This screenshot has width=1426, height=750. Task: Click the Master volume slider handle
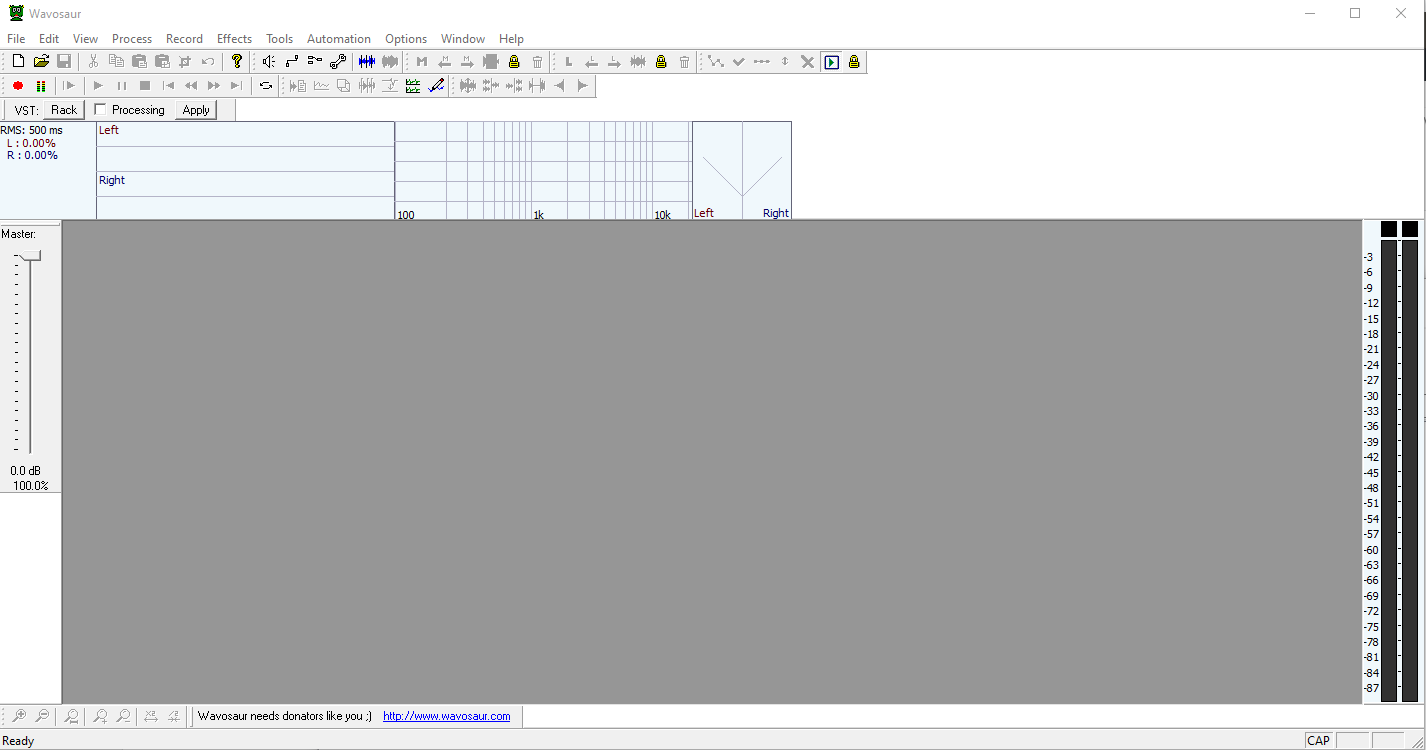32,257
